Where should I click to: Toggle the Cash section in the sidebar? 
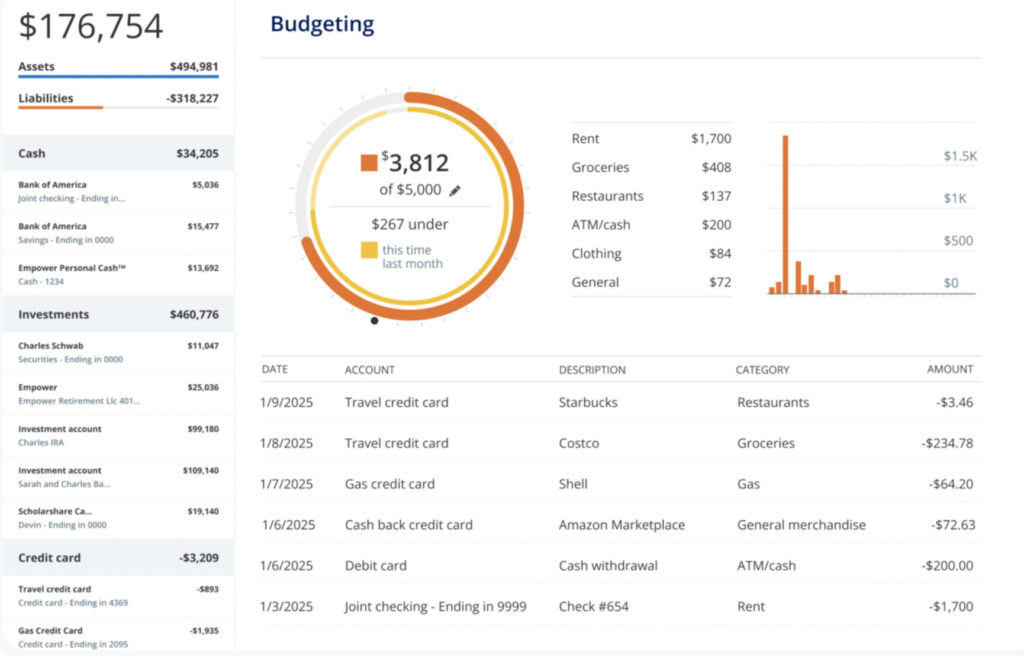(118, 154)
